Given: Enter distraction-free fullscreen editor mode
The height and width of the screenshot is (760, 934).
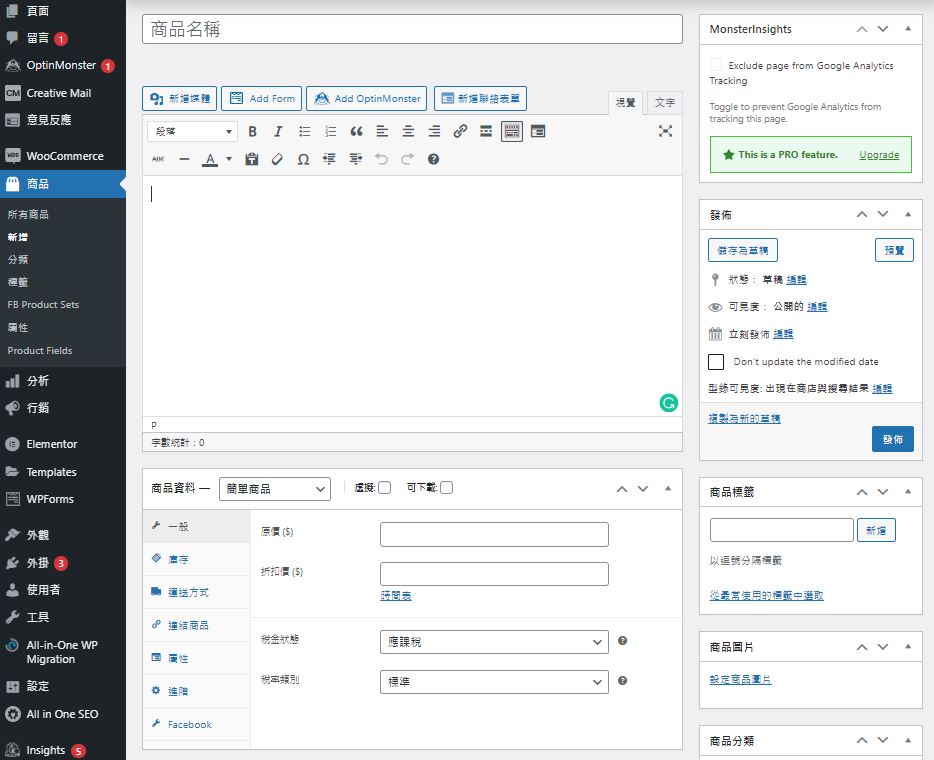Looking at the screenshot, I should (666, 131).
